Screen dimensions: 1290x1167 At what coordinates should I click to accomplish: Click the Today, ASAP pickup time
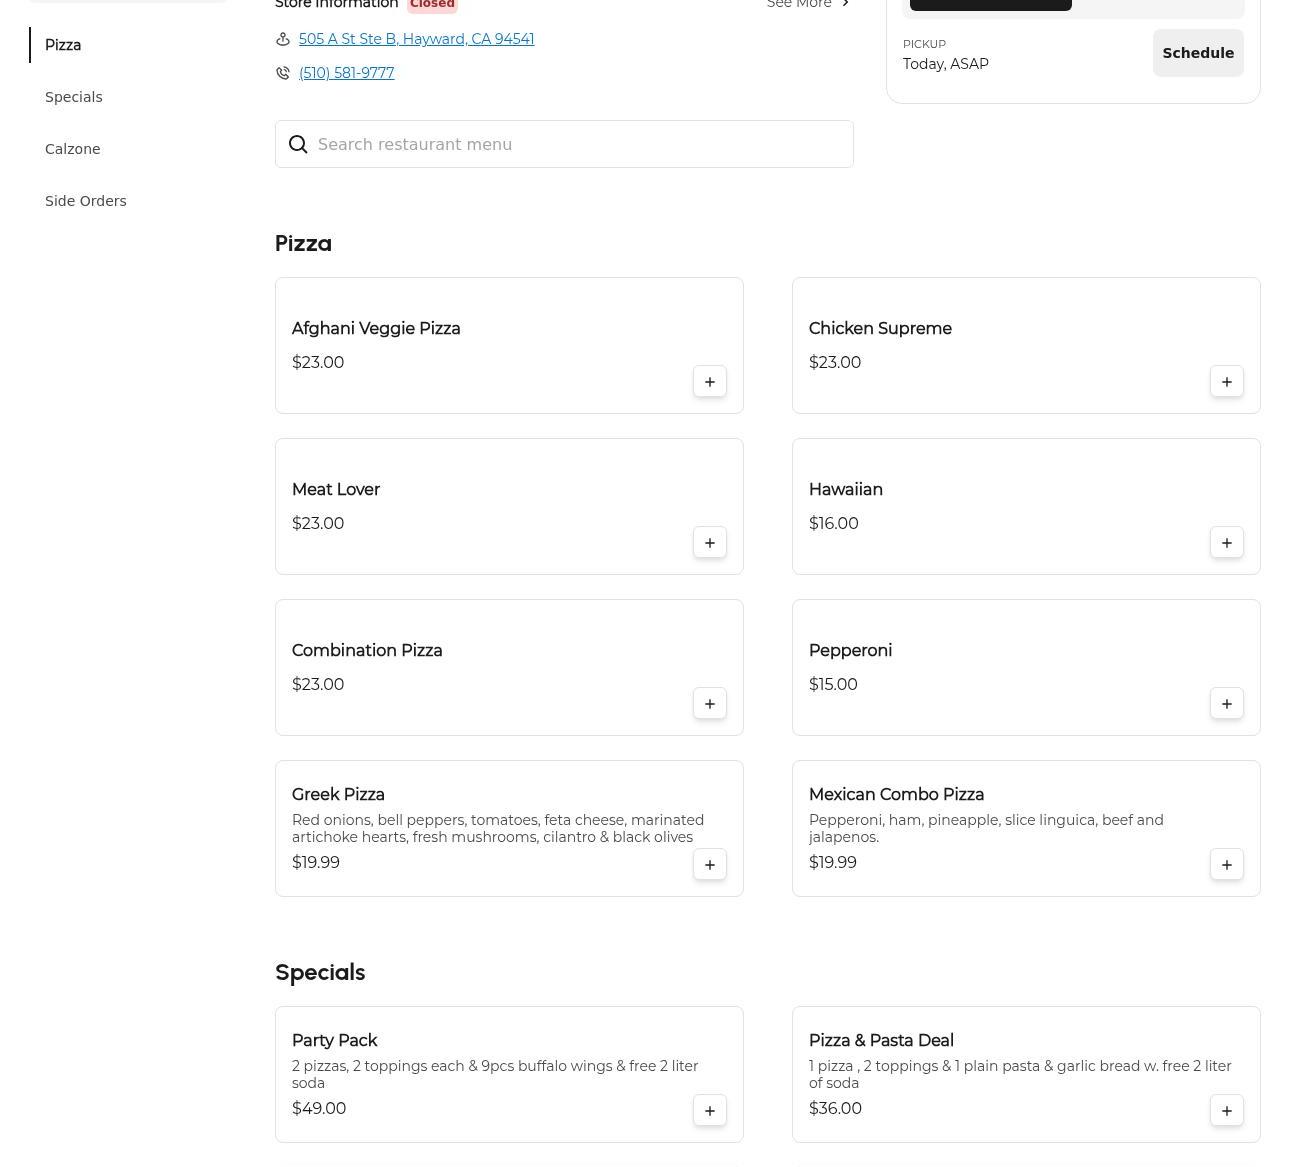click(946, 64)
